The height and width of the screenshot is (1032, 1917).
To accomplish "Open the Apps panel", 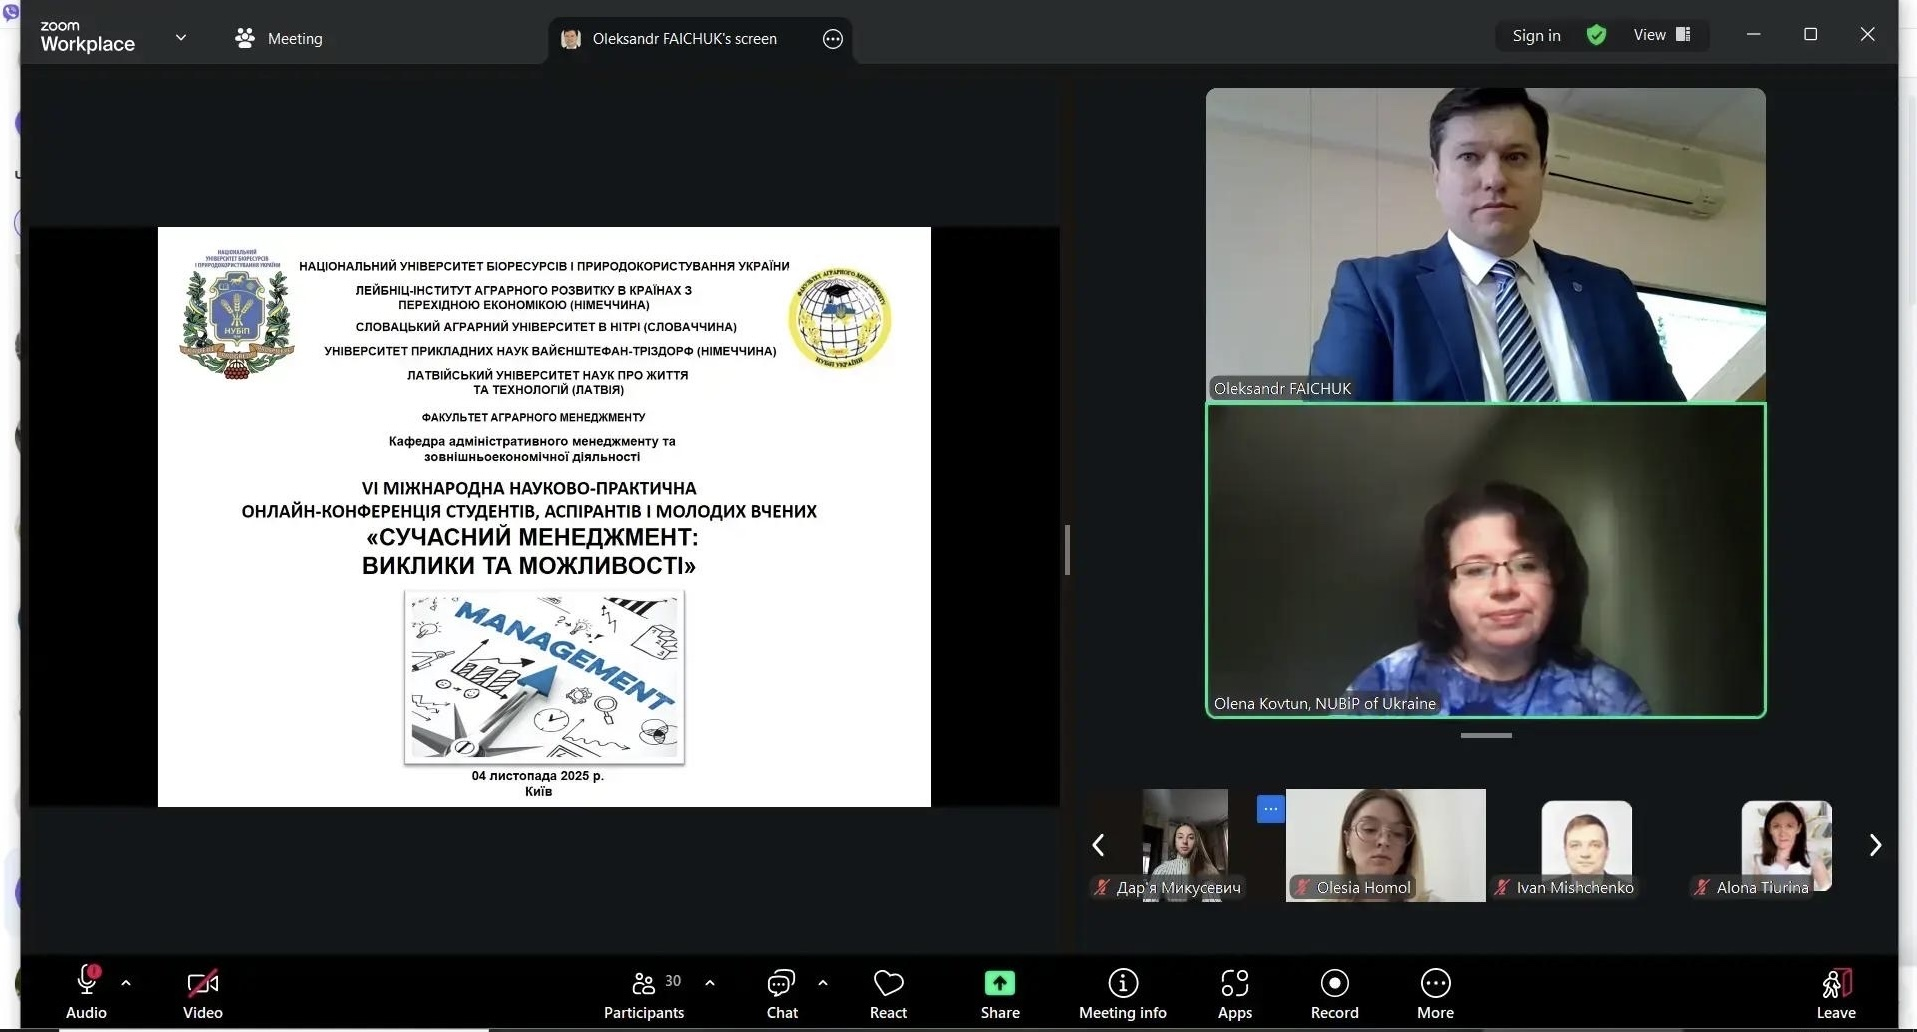I will click(1235, 992).
